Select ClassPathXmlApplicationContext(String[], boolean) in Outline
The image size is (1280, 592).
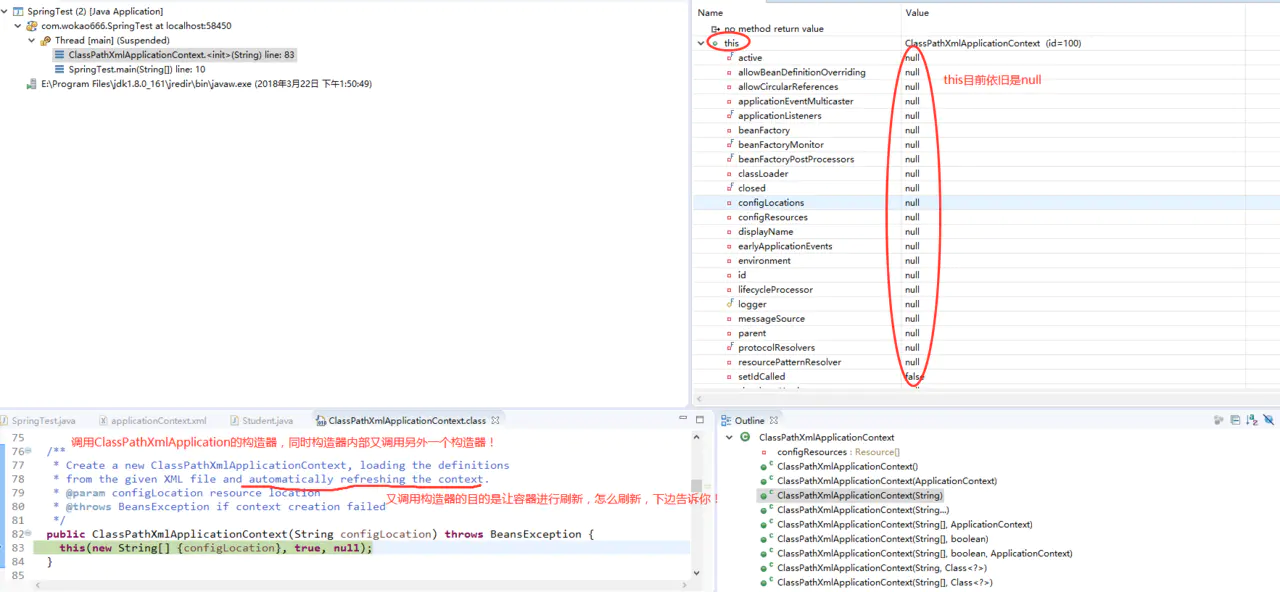click(x=874, y=539)
